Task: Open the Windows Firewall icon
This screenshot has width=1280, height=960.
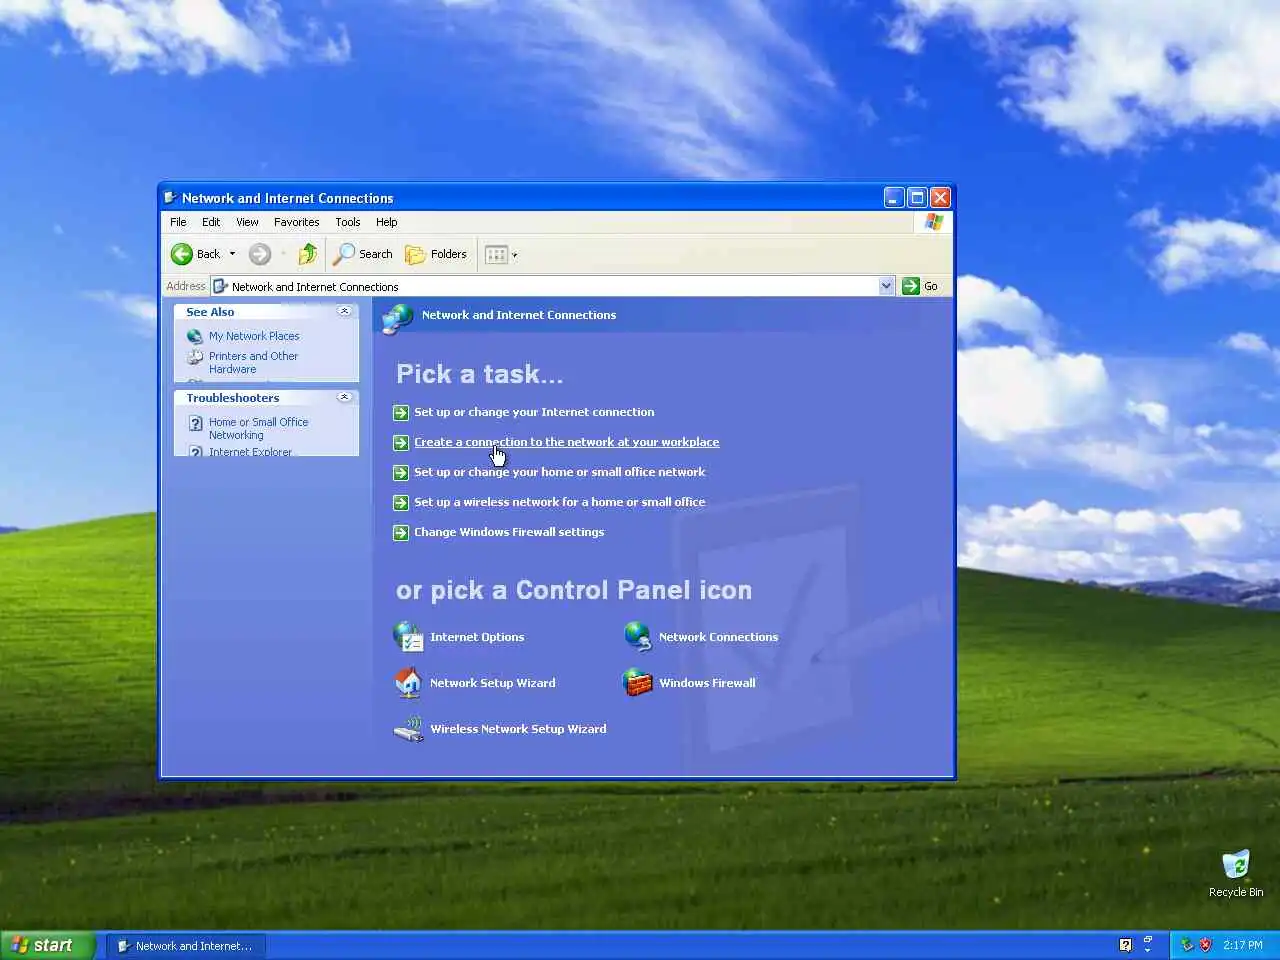Action: 638,682
